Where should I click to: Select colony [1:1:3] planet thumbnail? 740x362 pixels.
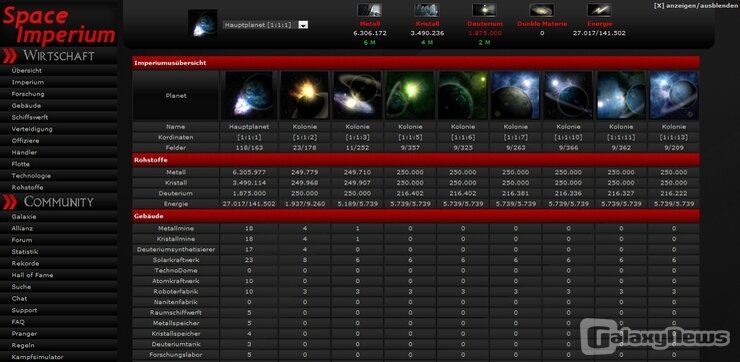pyautogui.click(x=357, y=95)
